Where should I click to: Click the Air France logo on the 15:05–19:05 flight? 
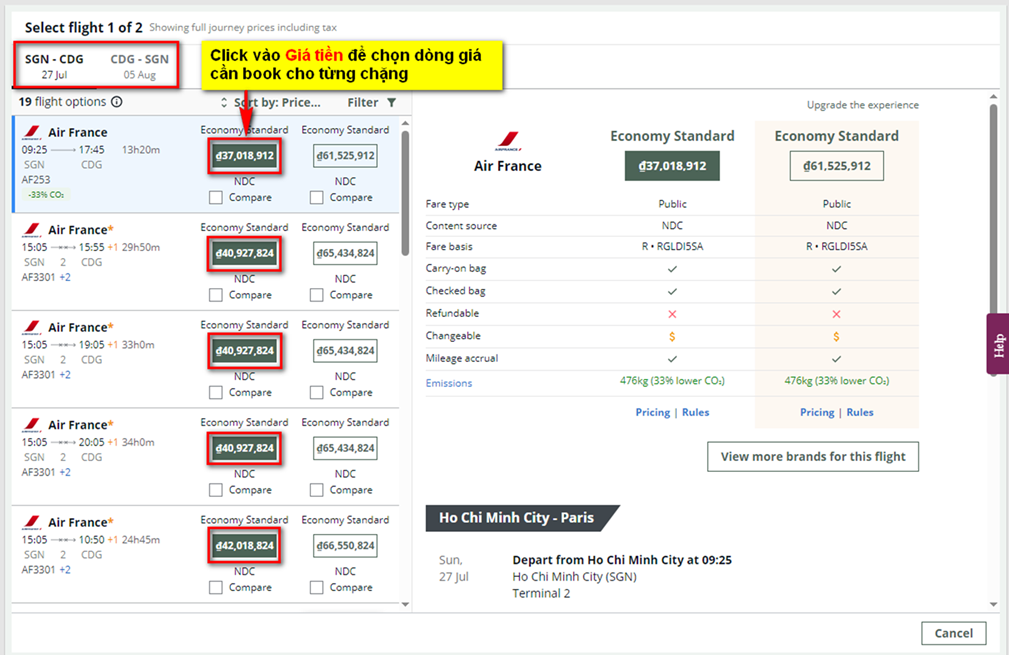[32, 328]
